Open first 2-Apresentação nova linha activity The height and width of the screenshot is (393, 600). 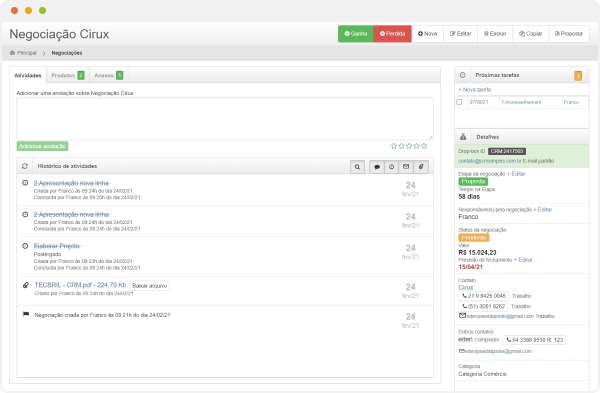[x=72, y=183]
